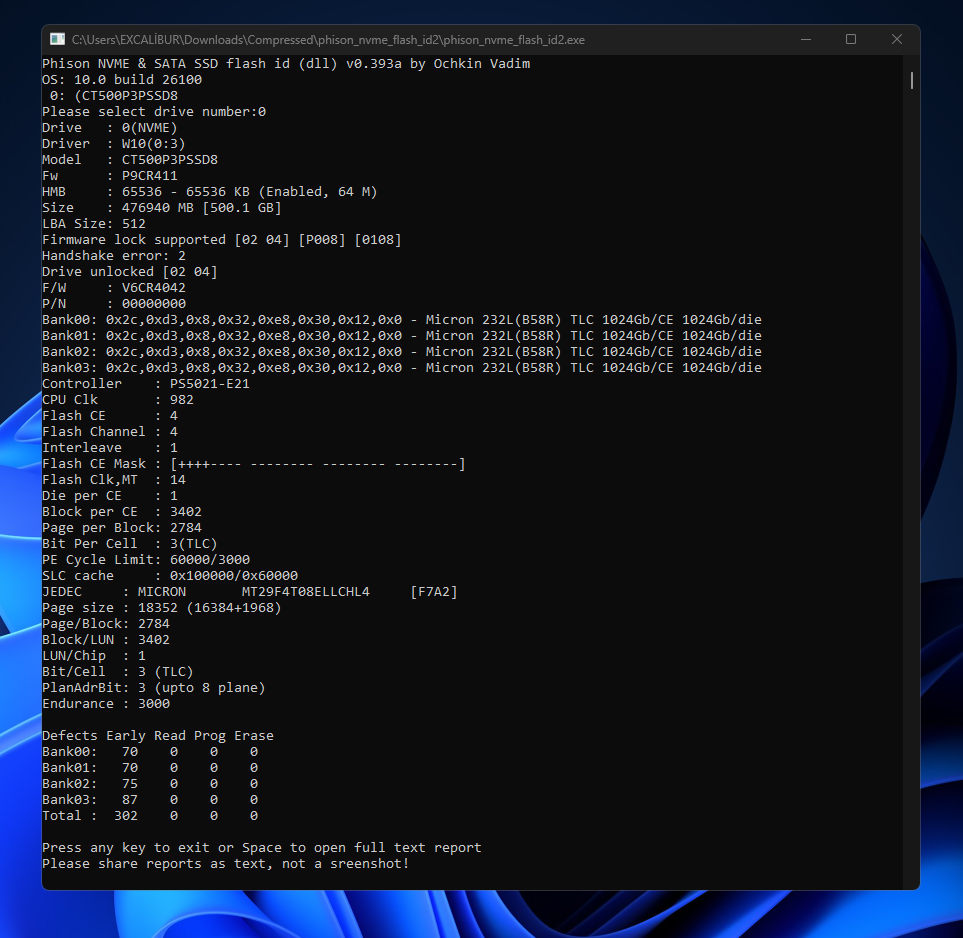
Task: Click the 'Flash Channel : 4' line
Action: click(110, 431)
